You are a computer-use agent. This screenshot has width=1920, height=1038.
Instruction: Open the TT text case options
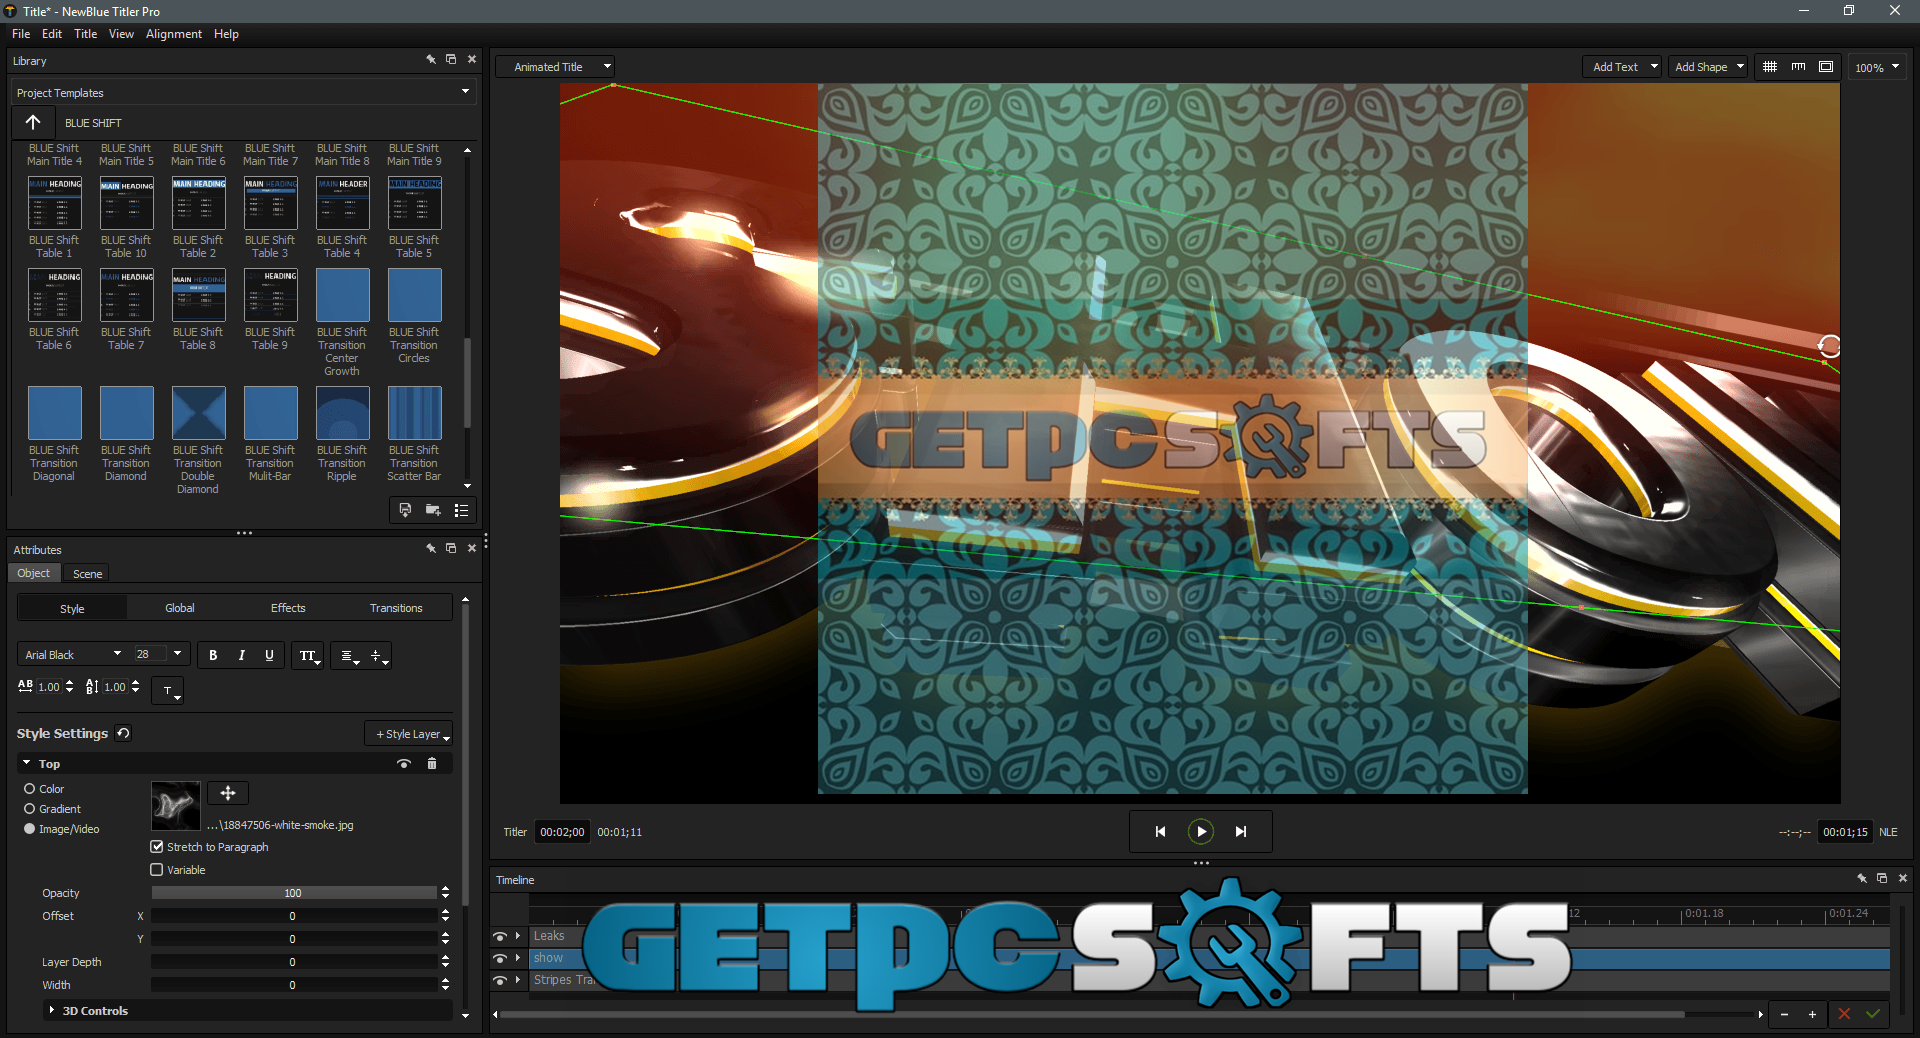308,656
